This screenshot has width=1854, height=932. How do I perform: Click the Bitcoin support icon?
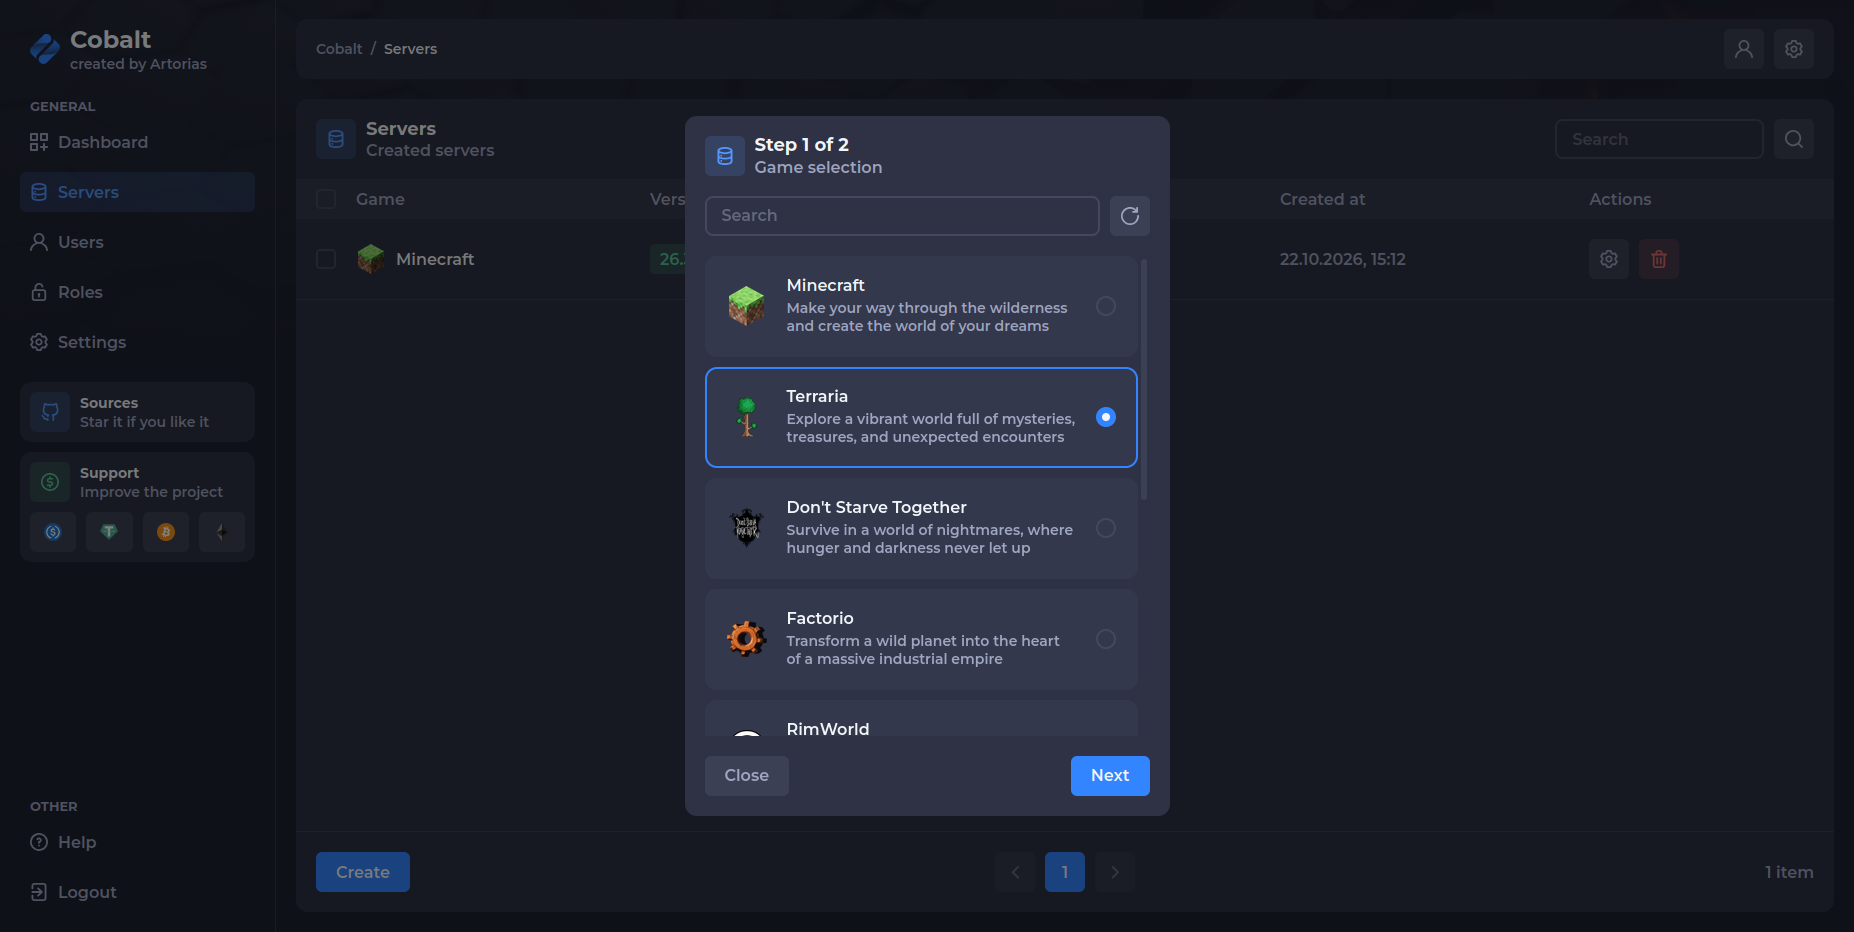tap(166, 532)
